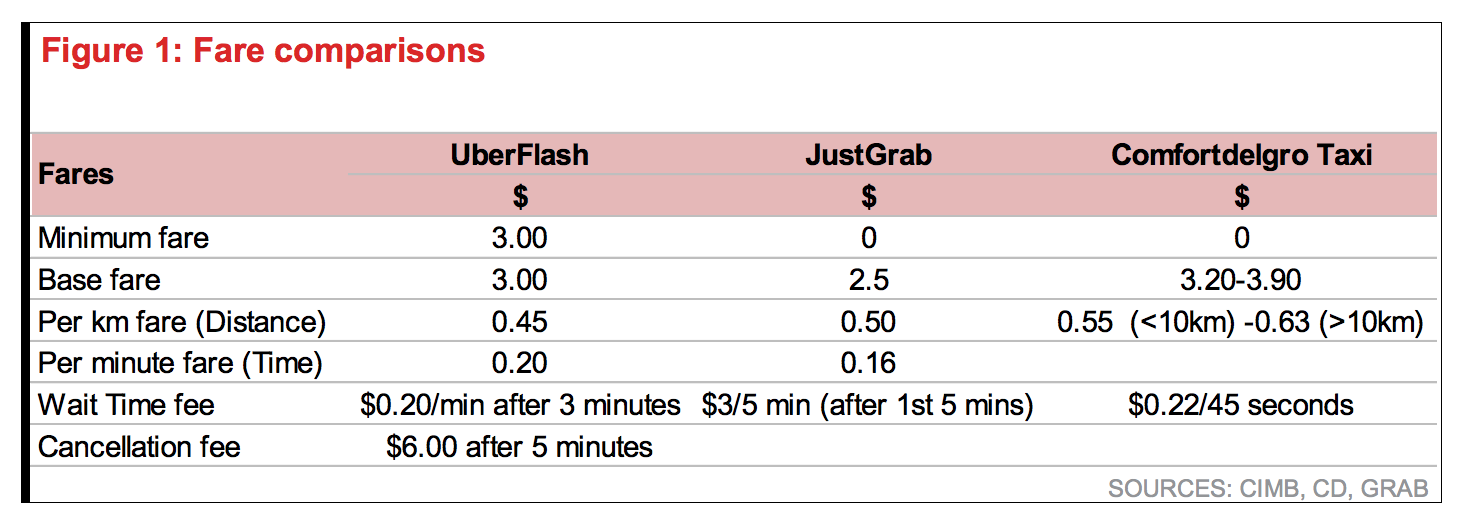
Task: Click the "SOURCES: CIMB, CD, GRAB" footnote
Action: (1268, 489)
